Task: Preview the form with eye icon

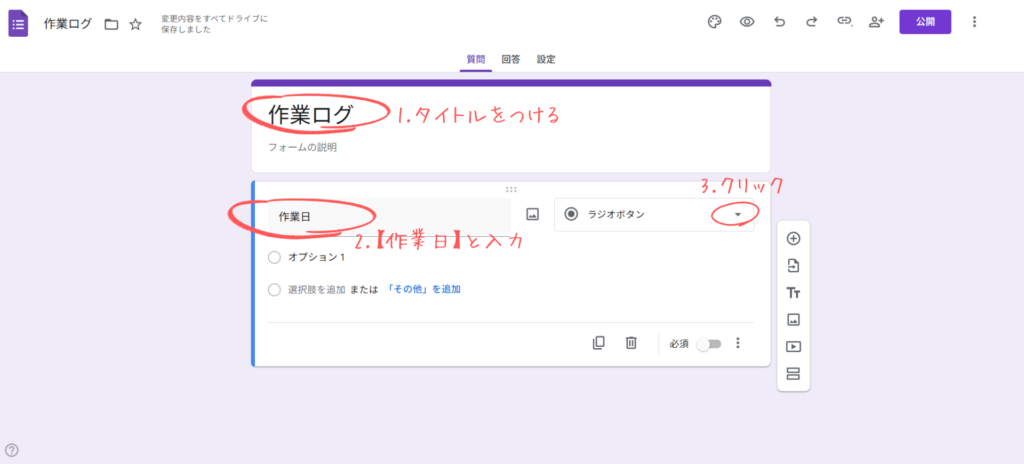Action: [x=747, y=22]
